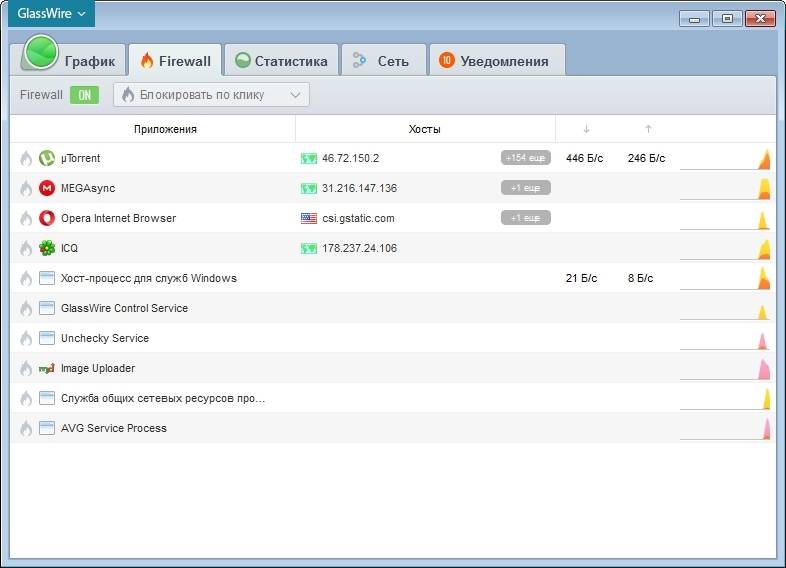Block Служба общих сетевых ресурсов flame icon
Viewport: 786px width, 568px height.
click(26, 398)
